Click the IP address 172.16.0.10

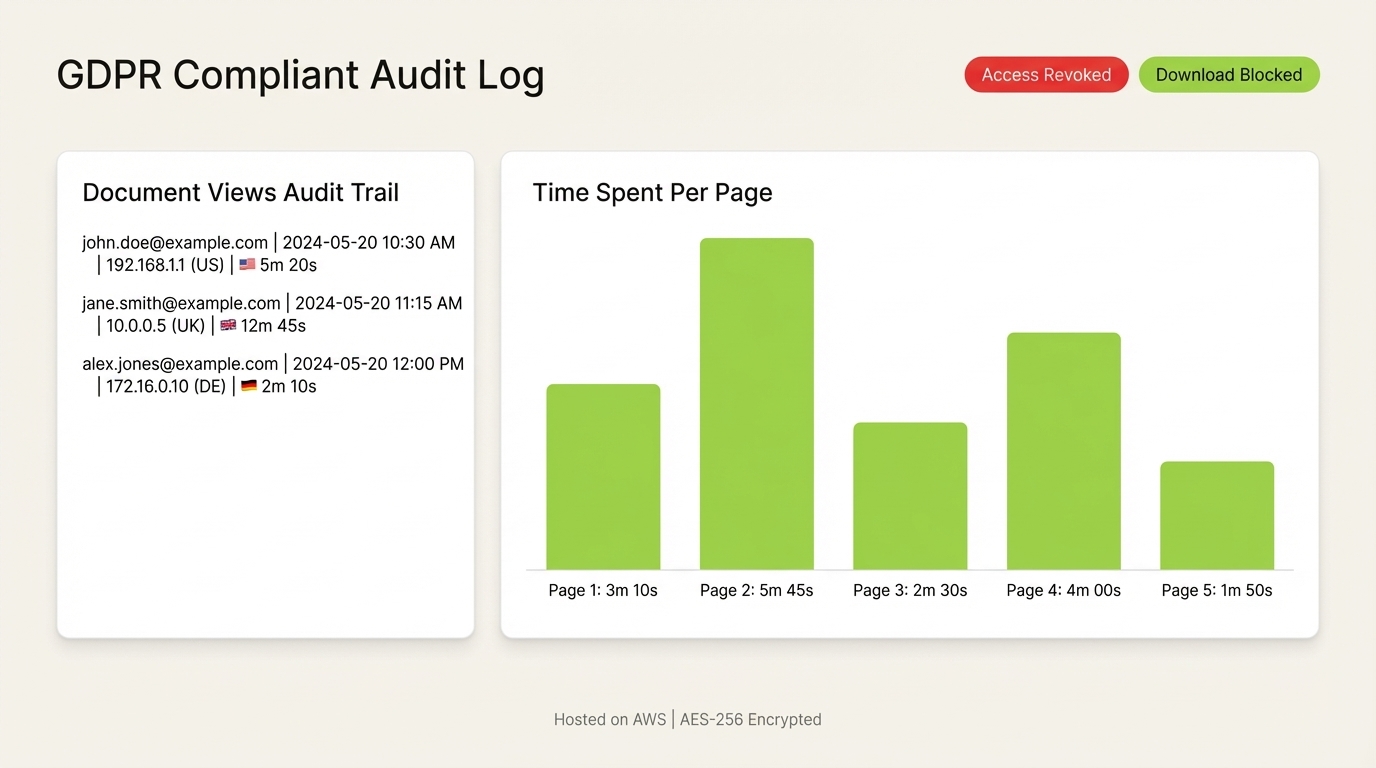coord(146,386)
